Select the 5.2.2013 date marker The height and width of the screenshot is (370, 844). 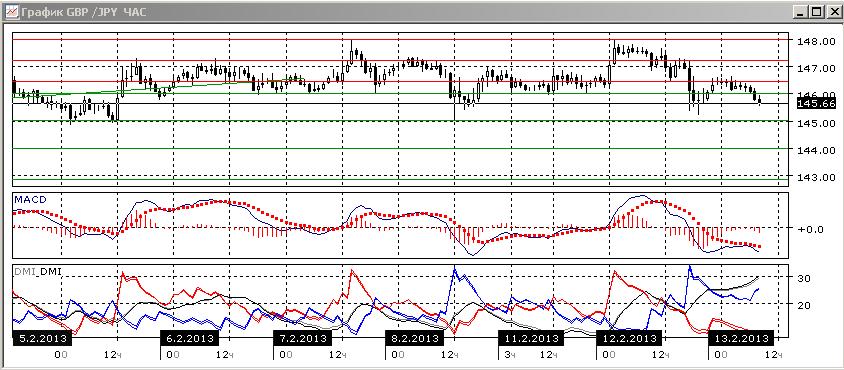(x=43, y=339)
